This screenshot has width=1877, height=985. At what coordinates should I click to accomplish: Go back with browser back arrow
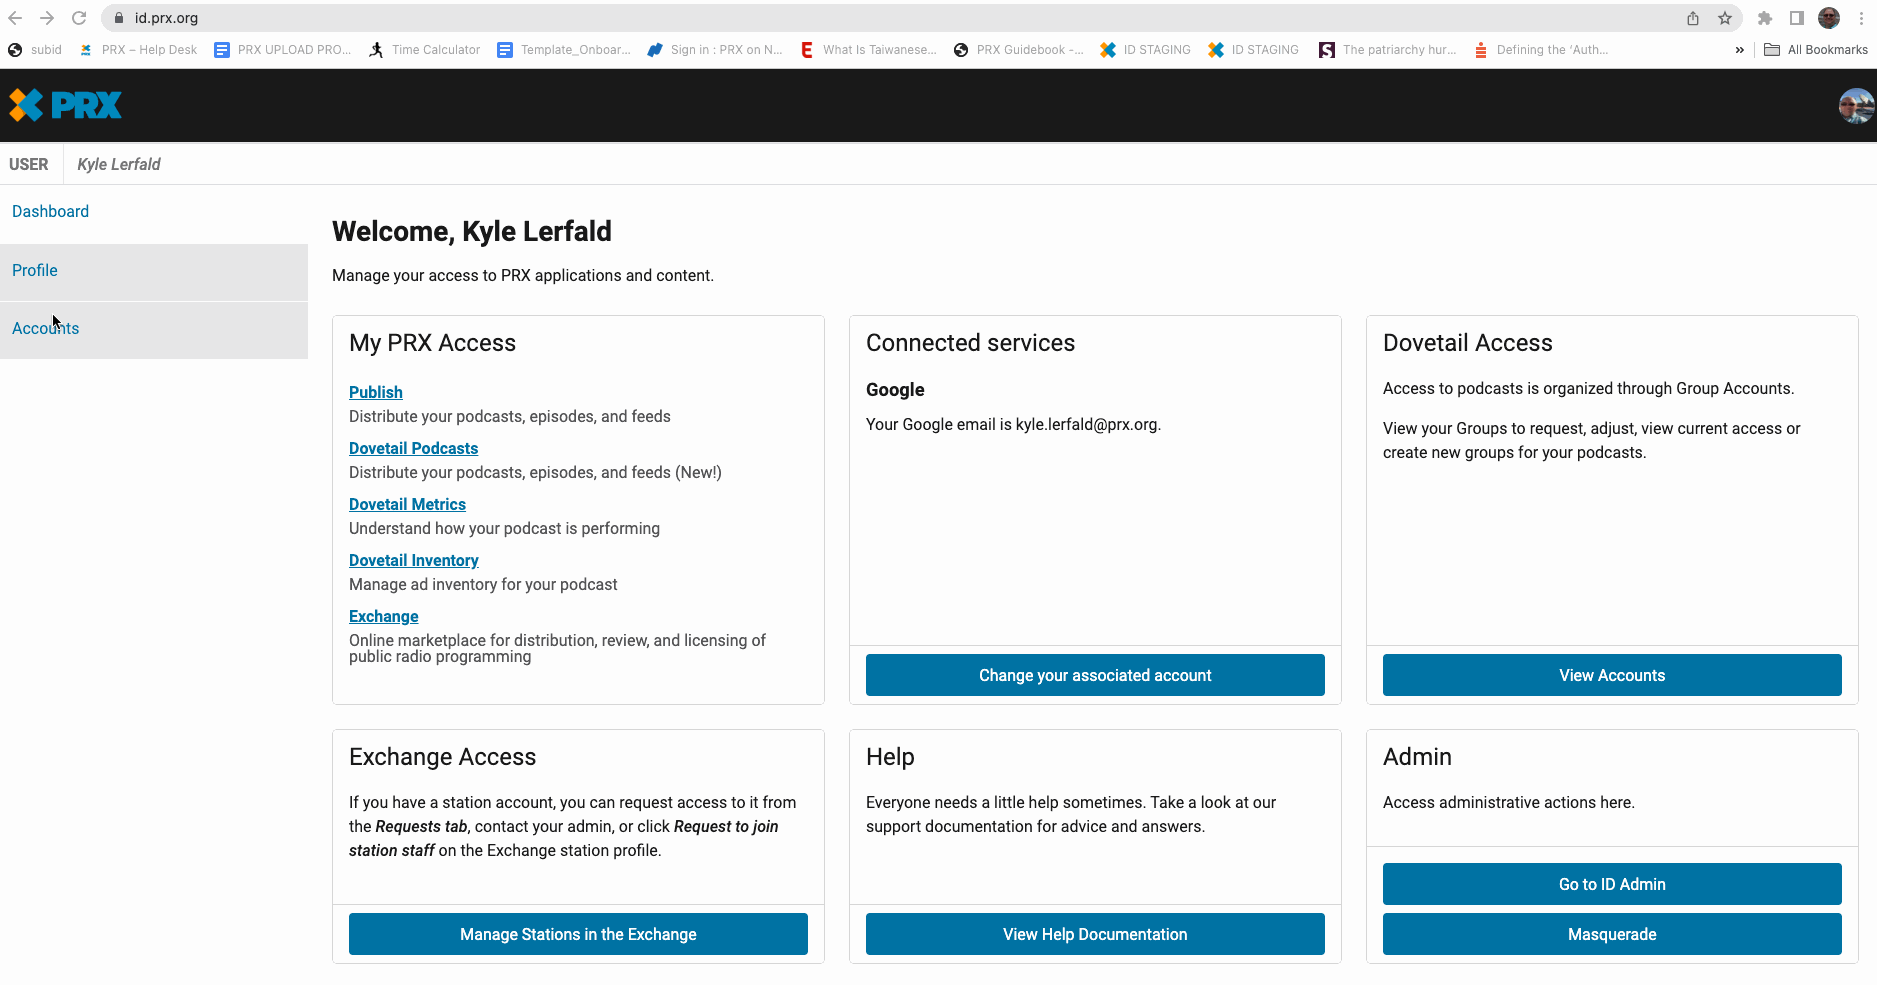pyautogui.click(x=15, y=18)
